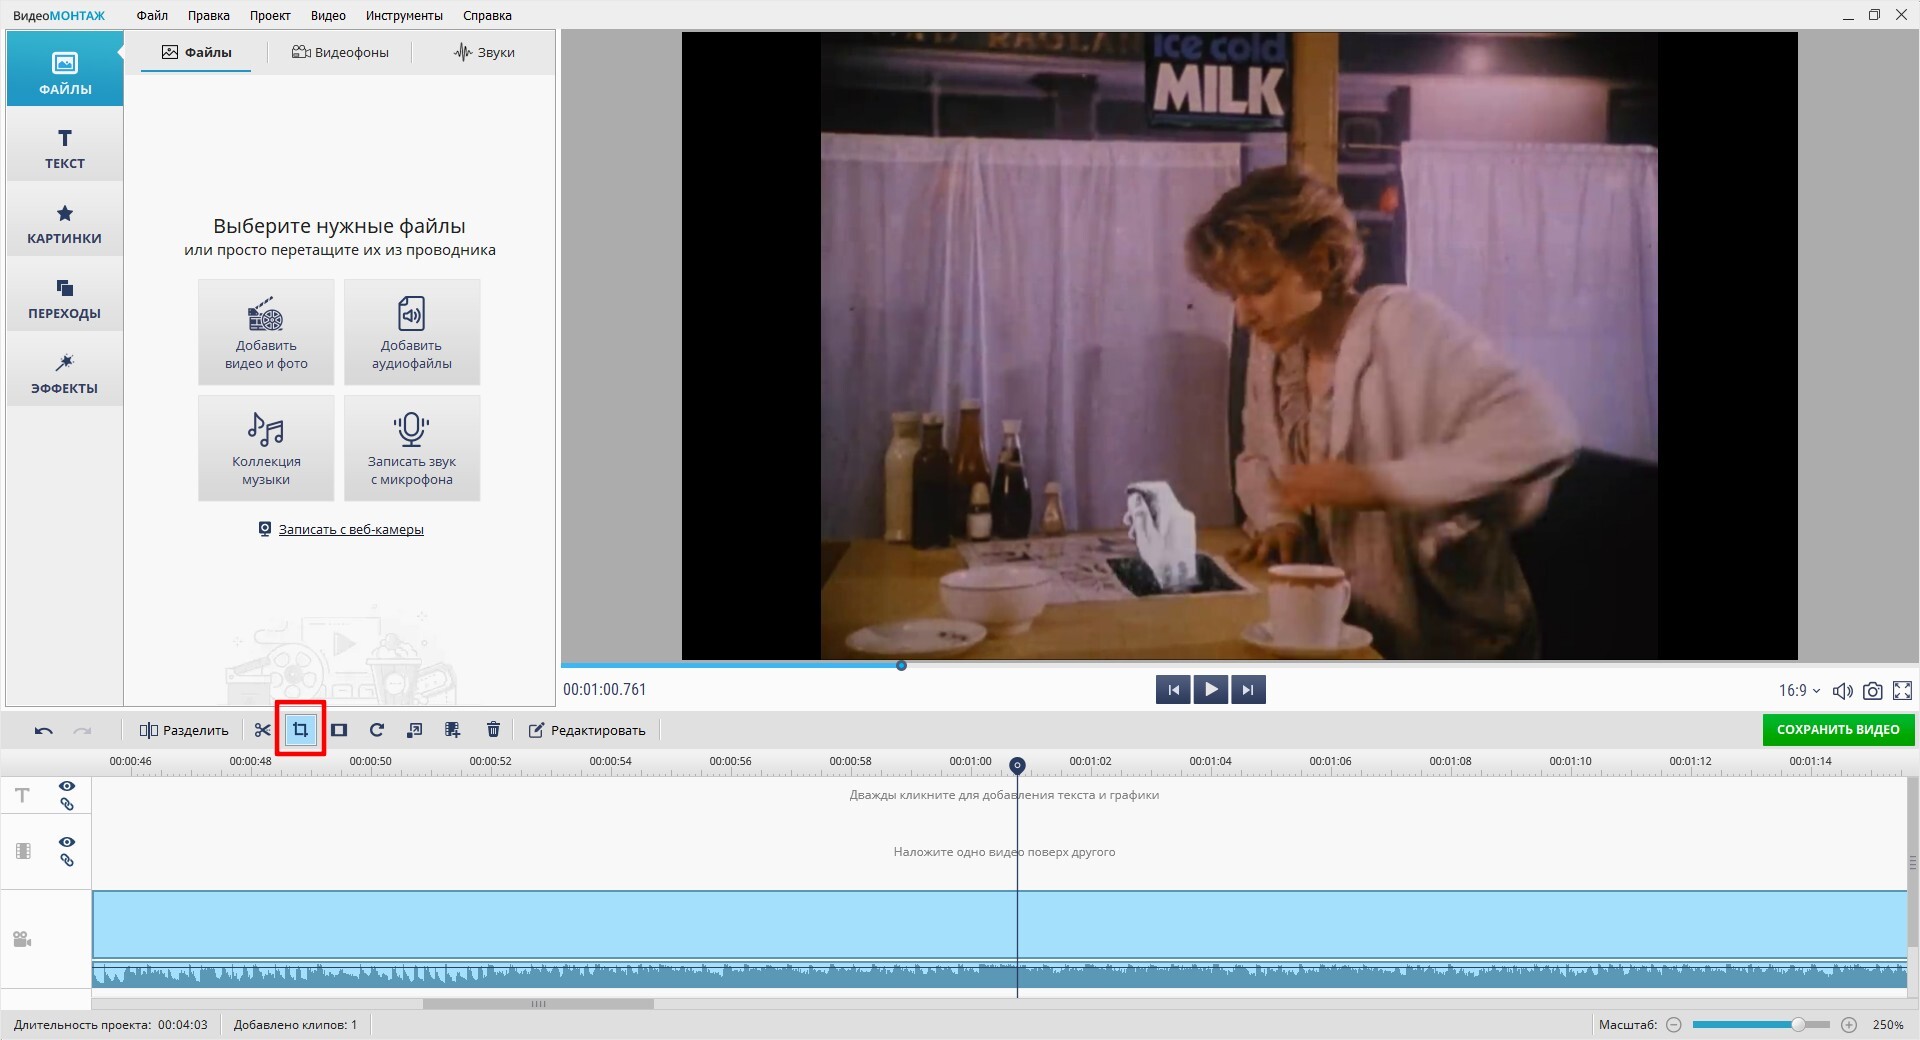
Task: Click the undo arrow
Action: pyautogui.click(x=43, y=730)
